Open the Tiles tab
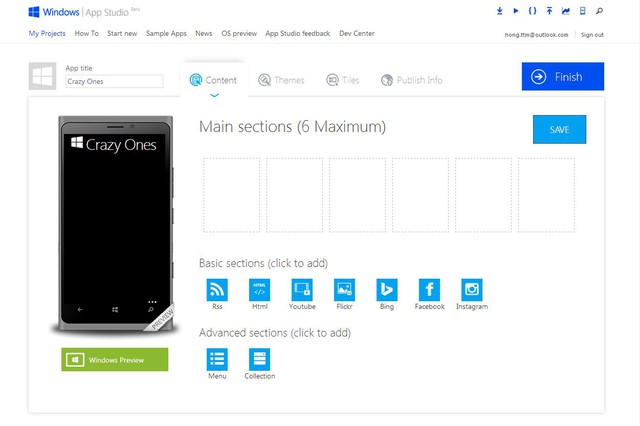Image resolution: width=640 pixels, height=426 pixels. (343, 80)
